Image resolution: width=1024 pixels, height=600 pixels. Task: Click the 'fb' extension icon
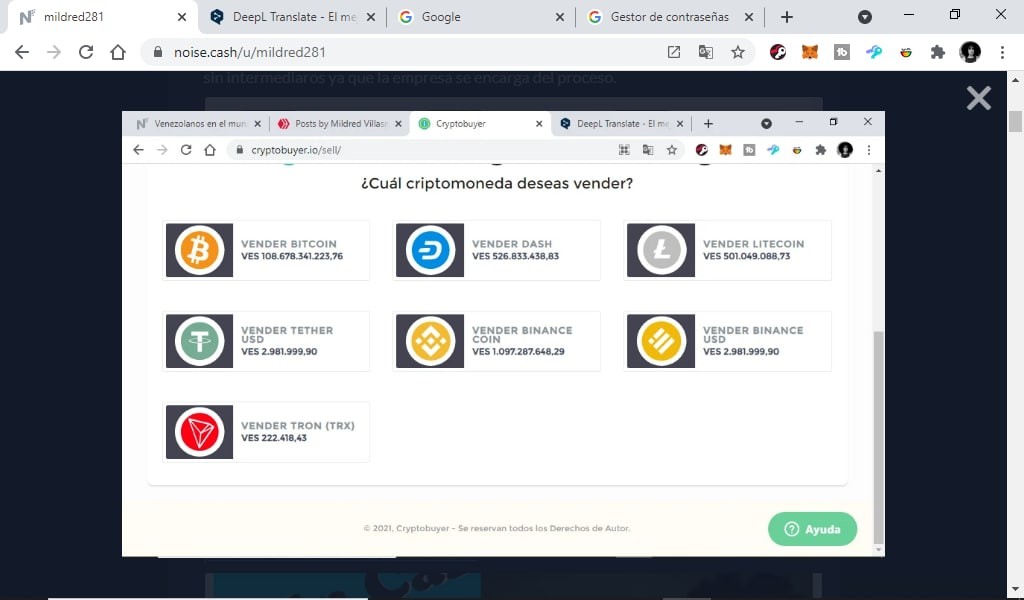pyautogui.click(x=842, y=52)
